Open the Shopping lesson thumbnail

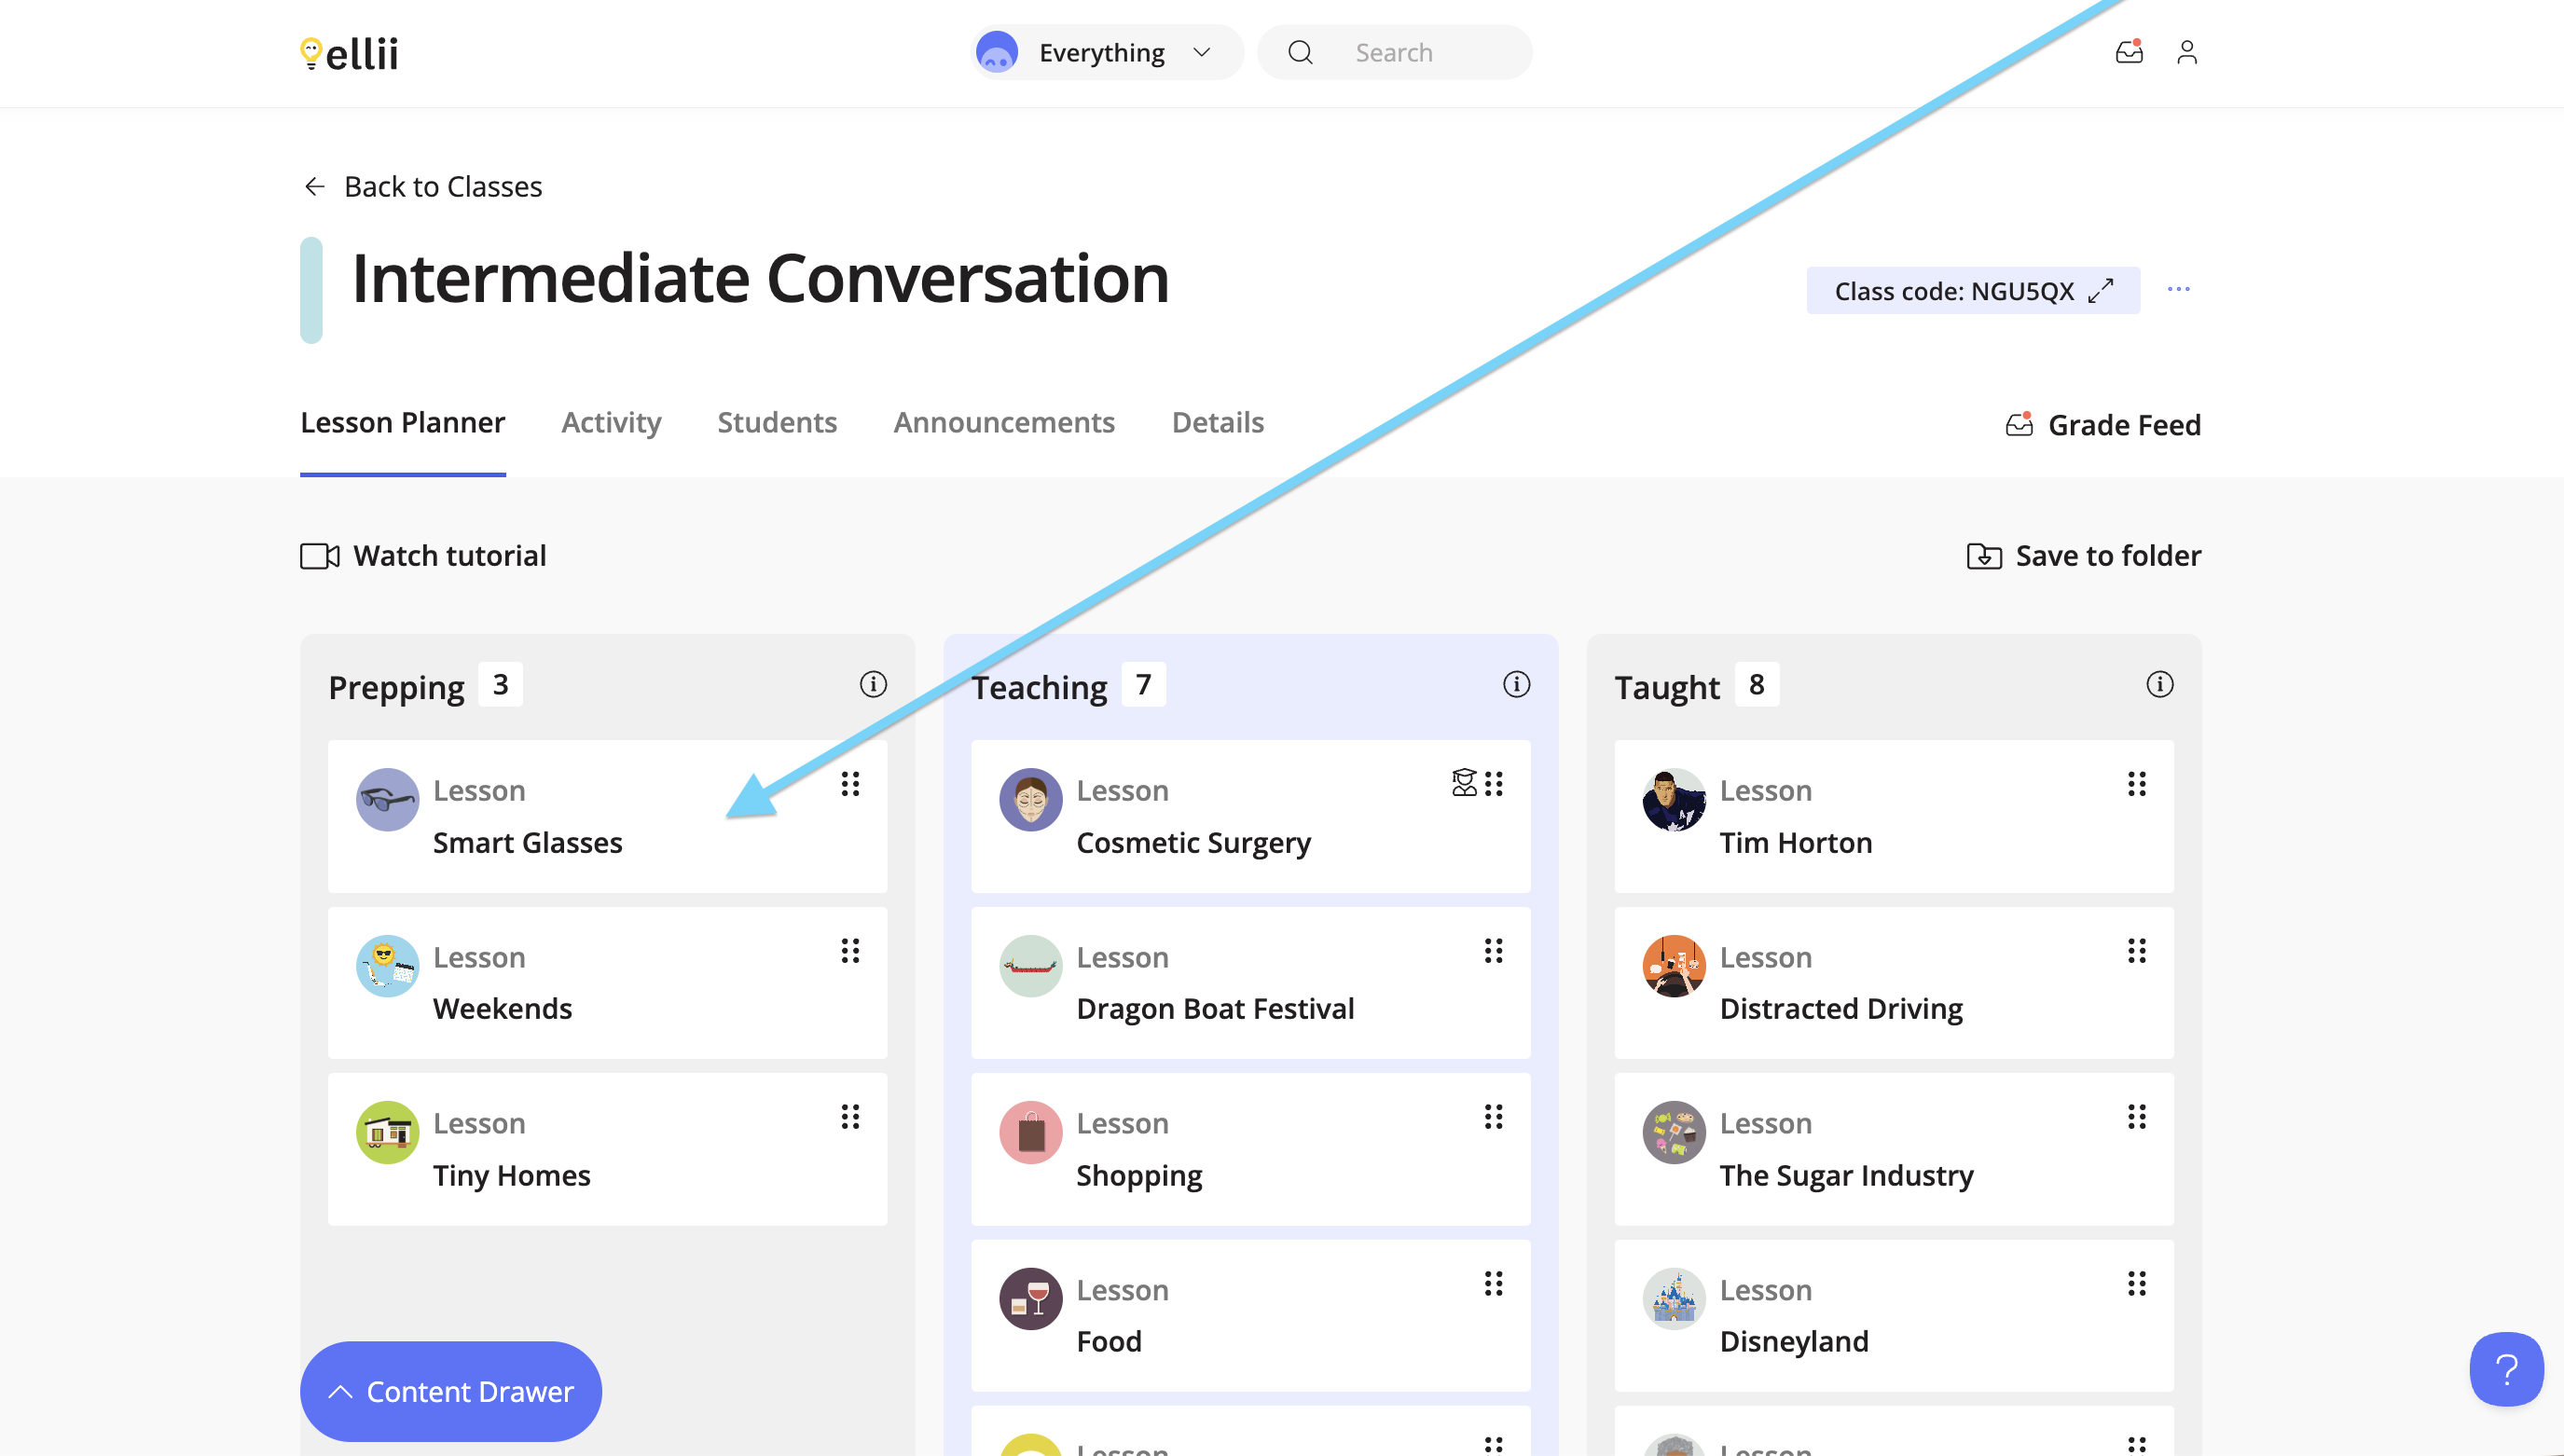pos(1031,1133)
